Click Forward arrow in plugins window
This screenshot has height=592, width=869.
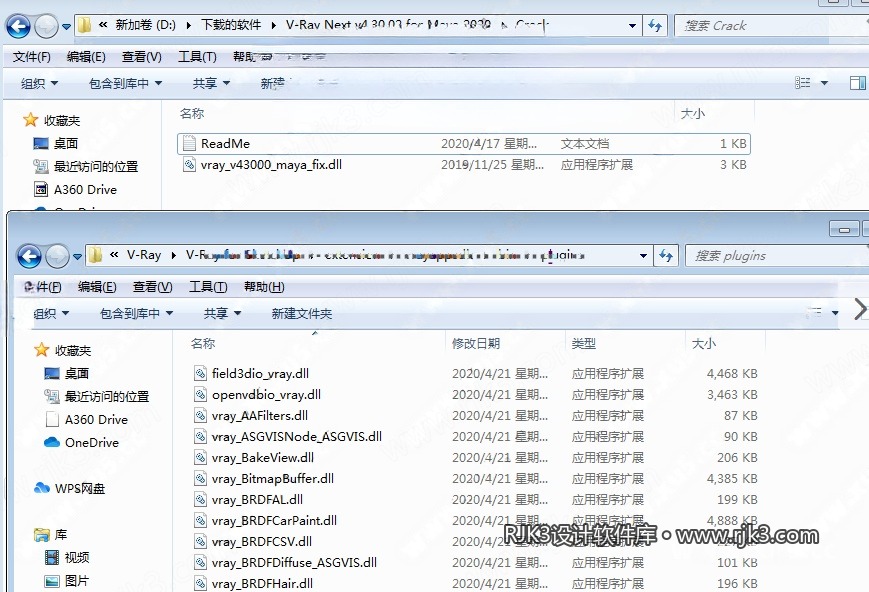coord(58,256)
